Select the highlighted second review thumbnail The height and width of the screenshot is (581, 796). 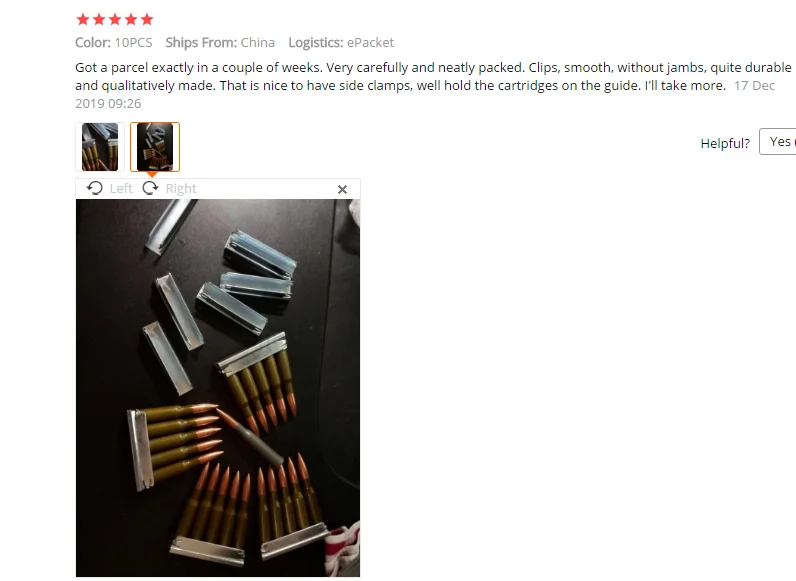point(155,147)
